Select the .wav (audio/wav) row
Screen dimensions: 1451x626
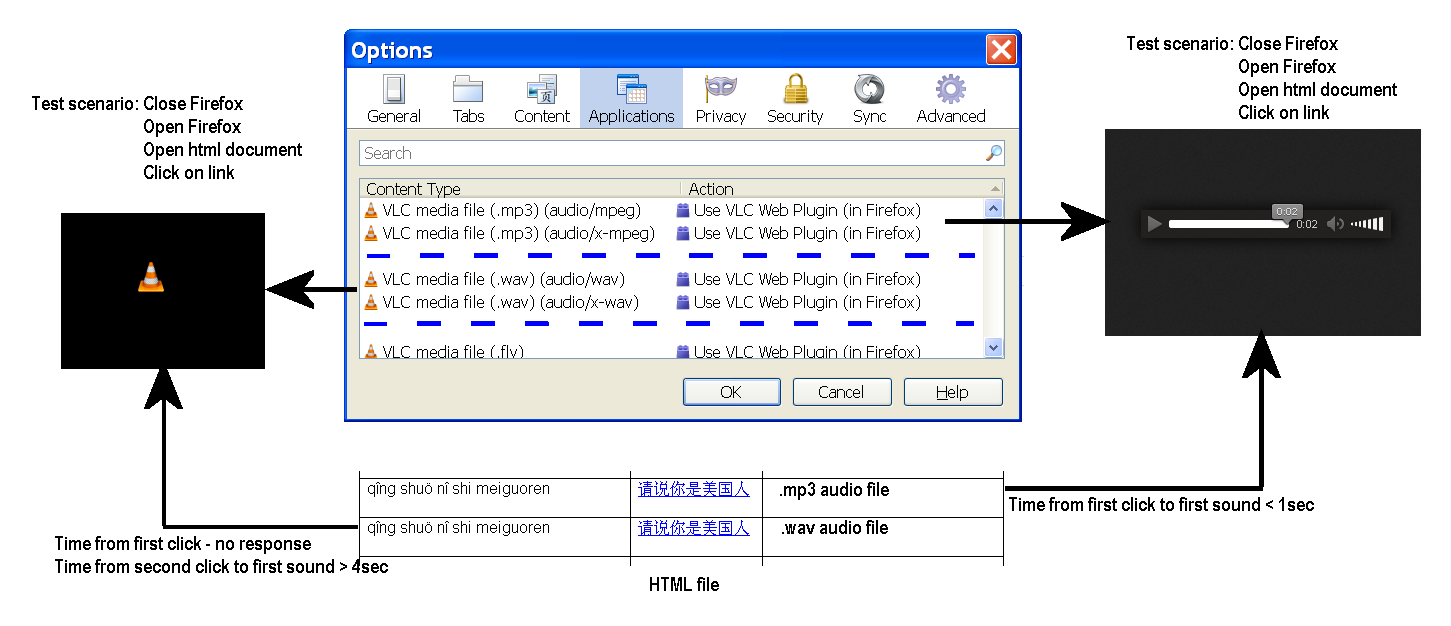click(672, 279)
